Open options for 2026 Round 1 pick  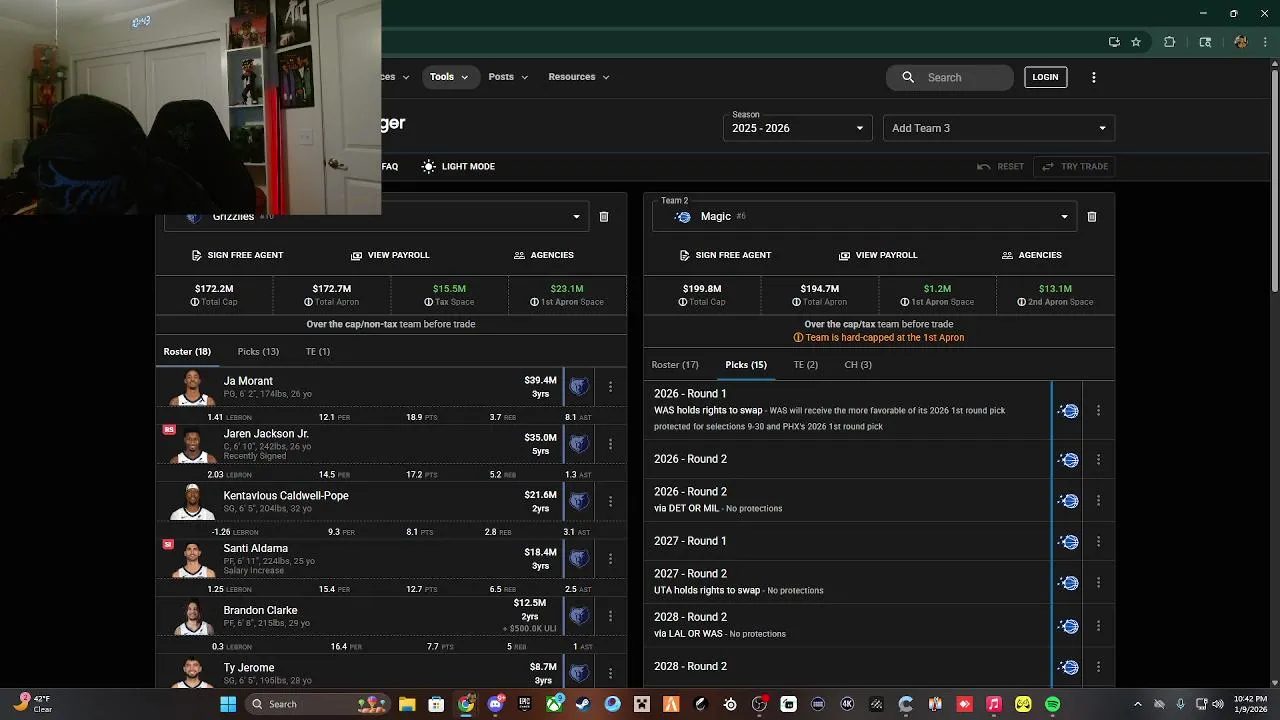click(1098, 411)
